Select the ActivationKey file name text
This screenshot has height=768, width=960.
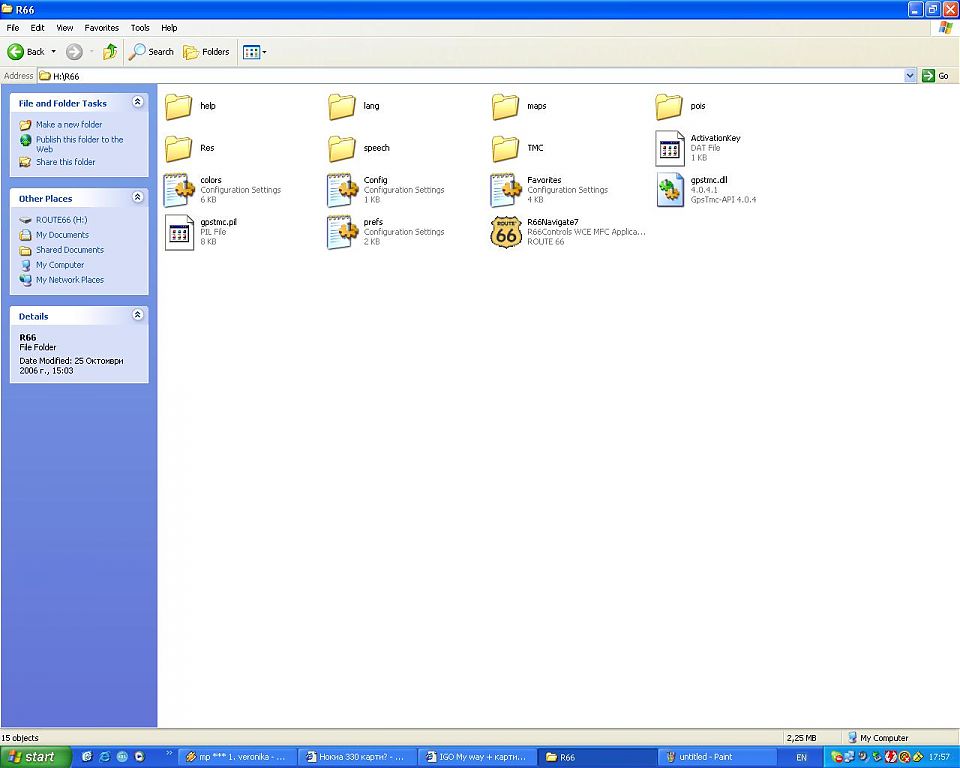(715, 138)
